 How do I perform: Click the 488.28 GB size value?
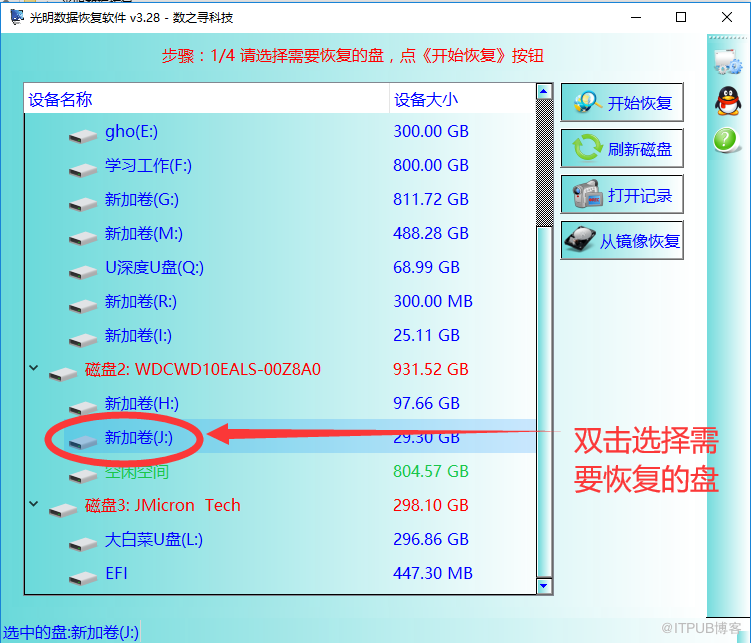(x=431, y=233)
